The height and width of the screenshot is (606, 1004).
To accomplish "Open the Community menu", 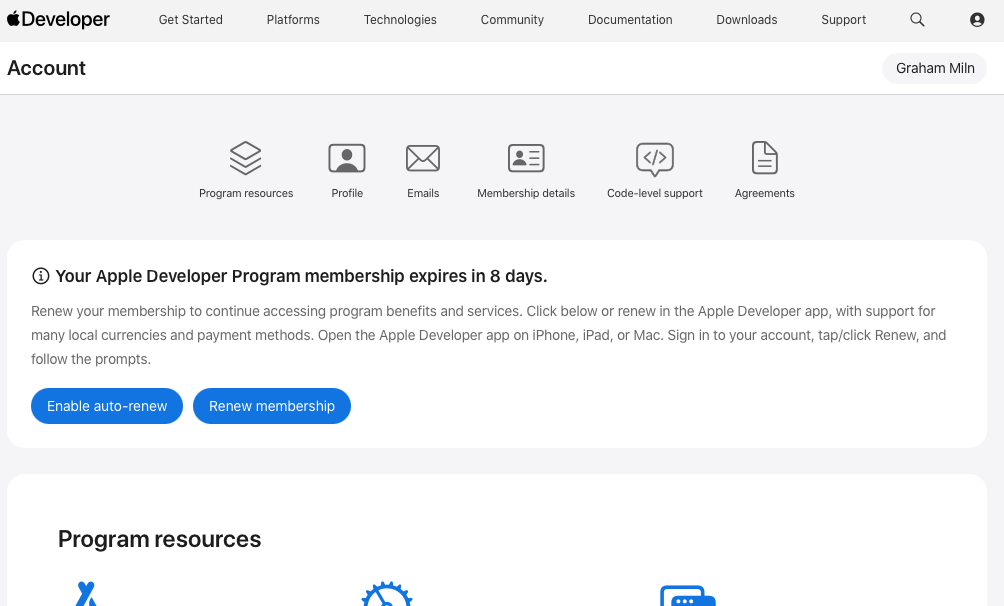I will [512, 20].
